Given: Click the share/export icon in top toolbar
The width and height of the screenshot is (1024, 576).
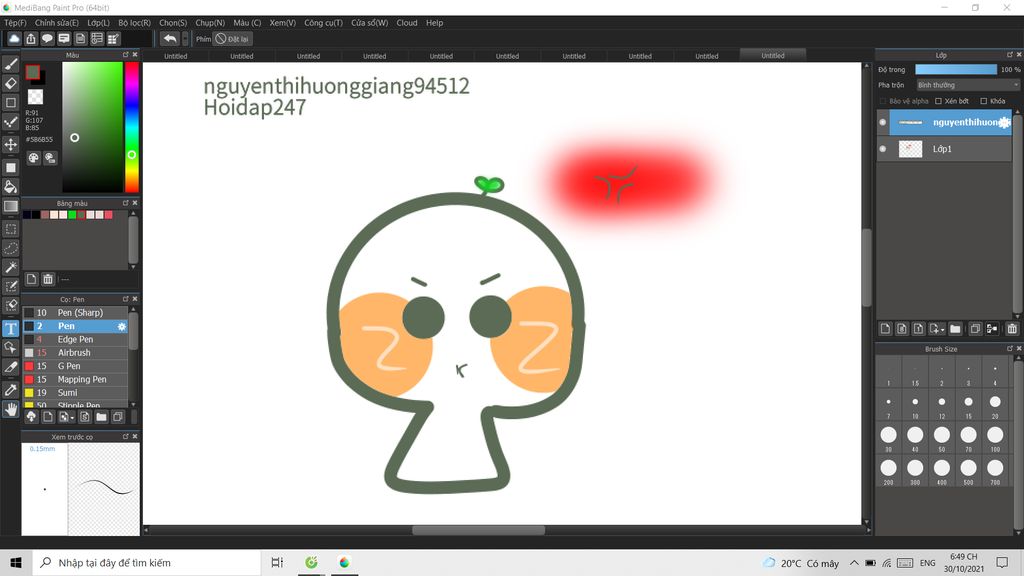Looking at the screenshot, I should point(31,39).
